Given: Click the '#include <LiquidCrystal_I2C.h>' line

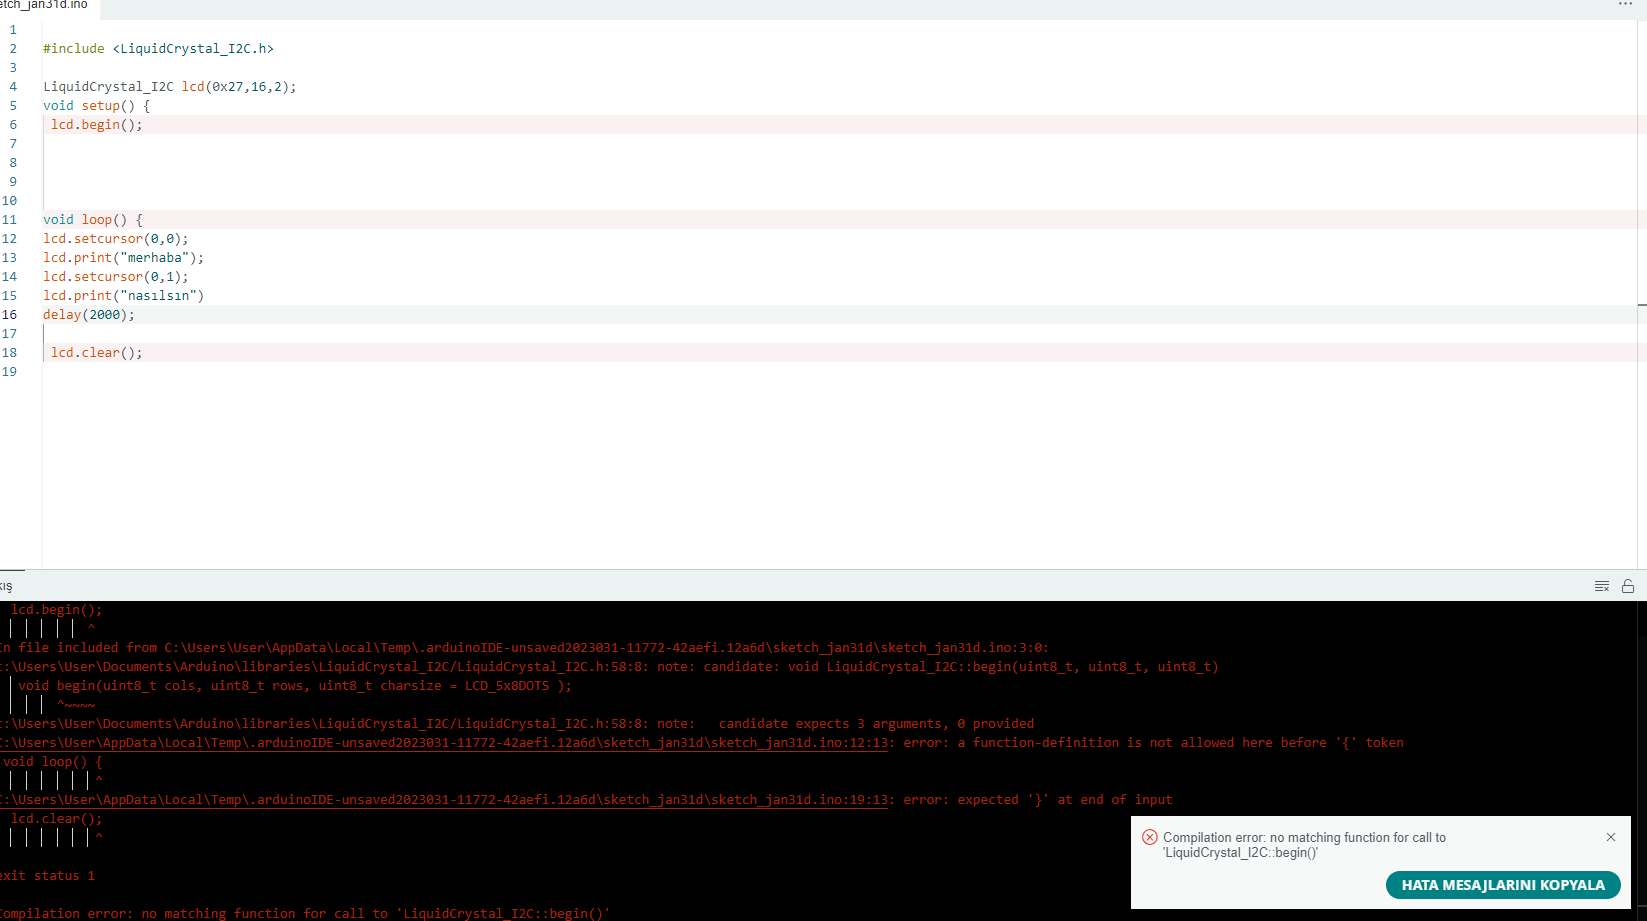Looking at the screenshot, I should tap(158, 49).
